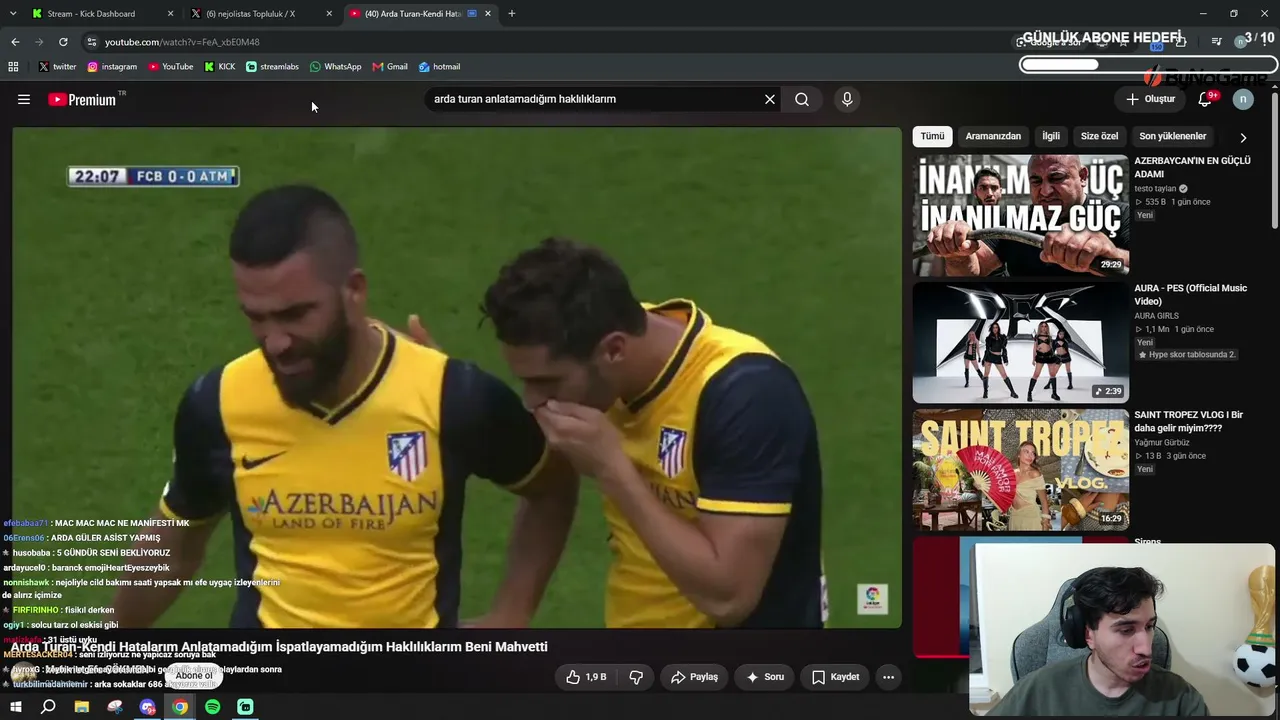Visit the Yağmur Gürbüz channel name

(x=1162, y=443)
